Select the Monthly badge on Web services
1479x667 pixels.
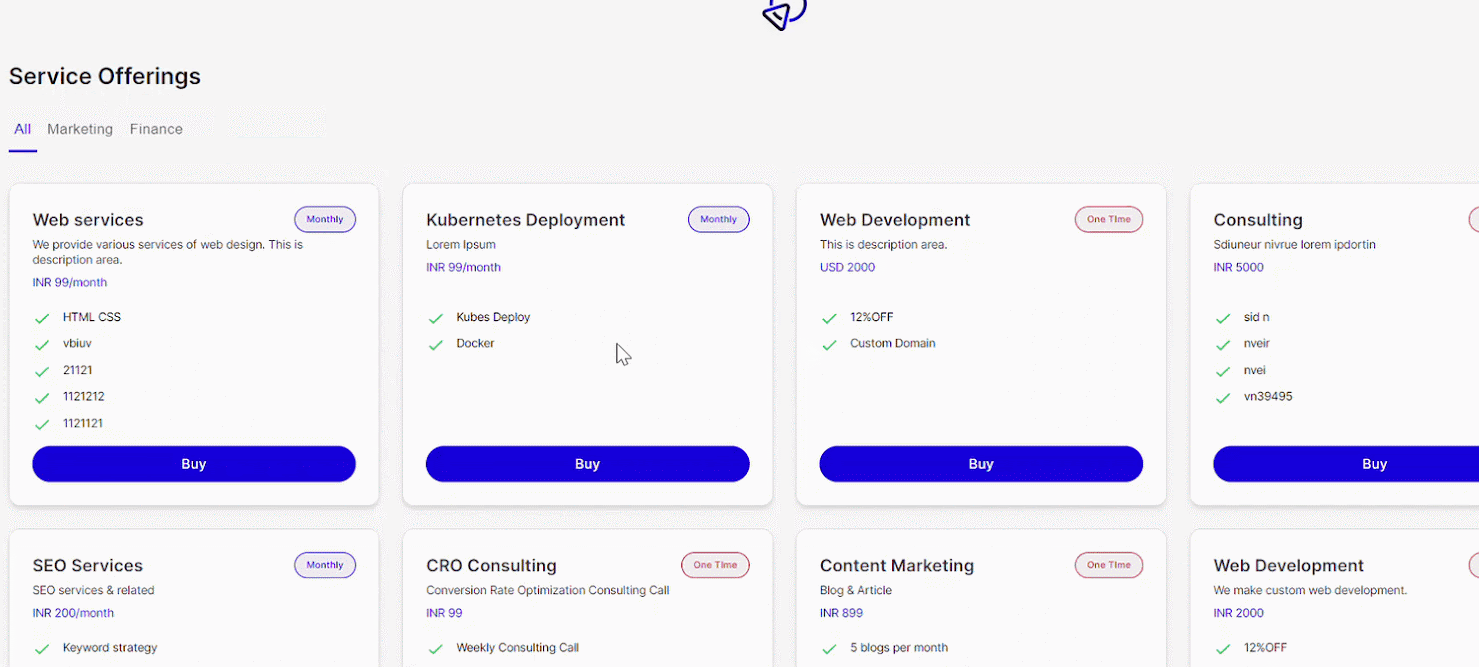coord(324,219)
